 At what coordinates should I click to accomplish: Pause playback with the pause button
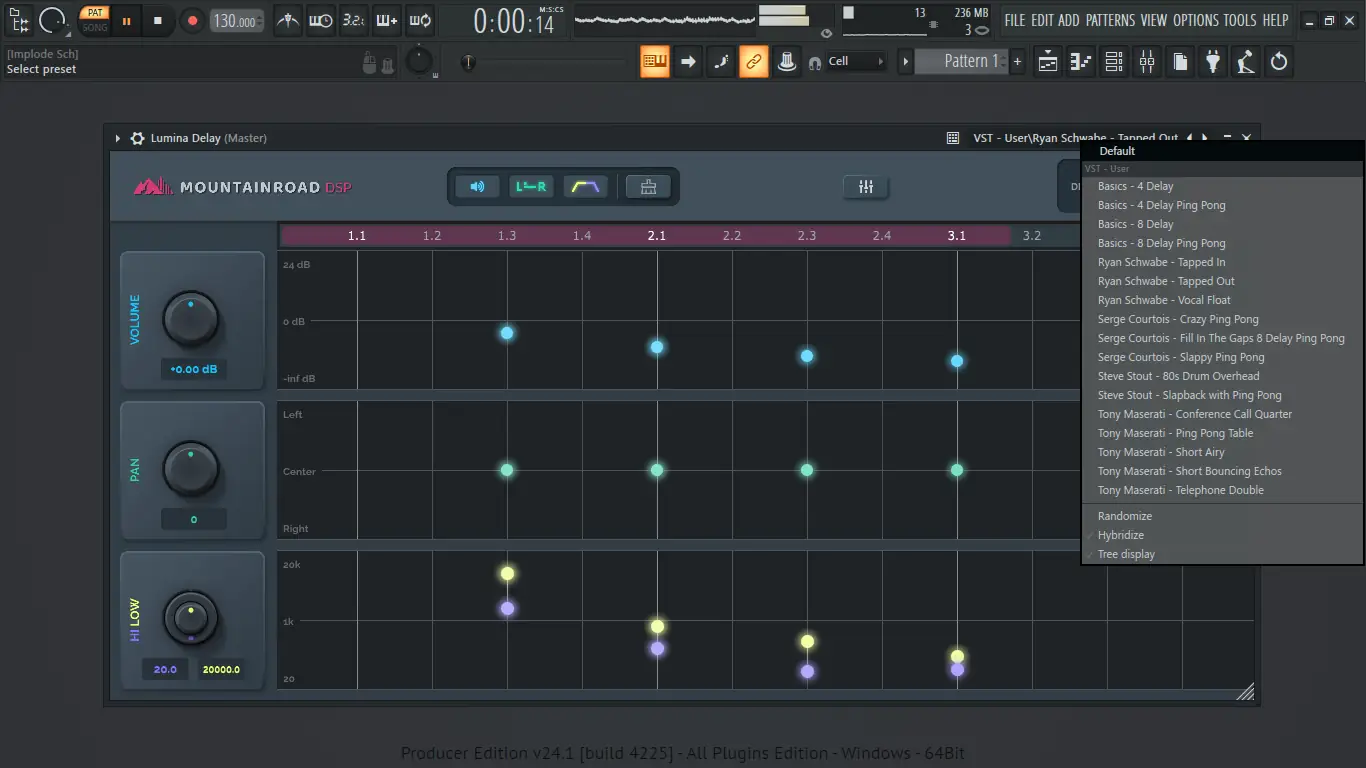126,20
